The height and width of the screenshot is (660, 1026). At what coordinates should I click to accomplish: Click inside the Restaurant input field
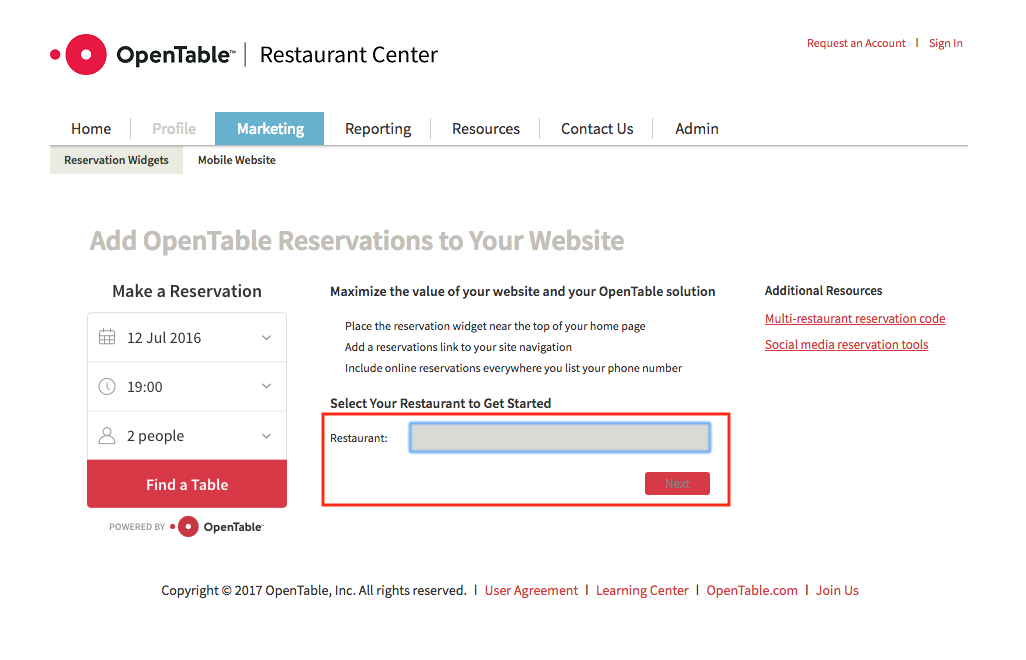pos(559,437)
